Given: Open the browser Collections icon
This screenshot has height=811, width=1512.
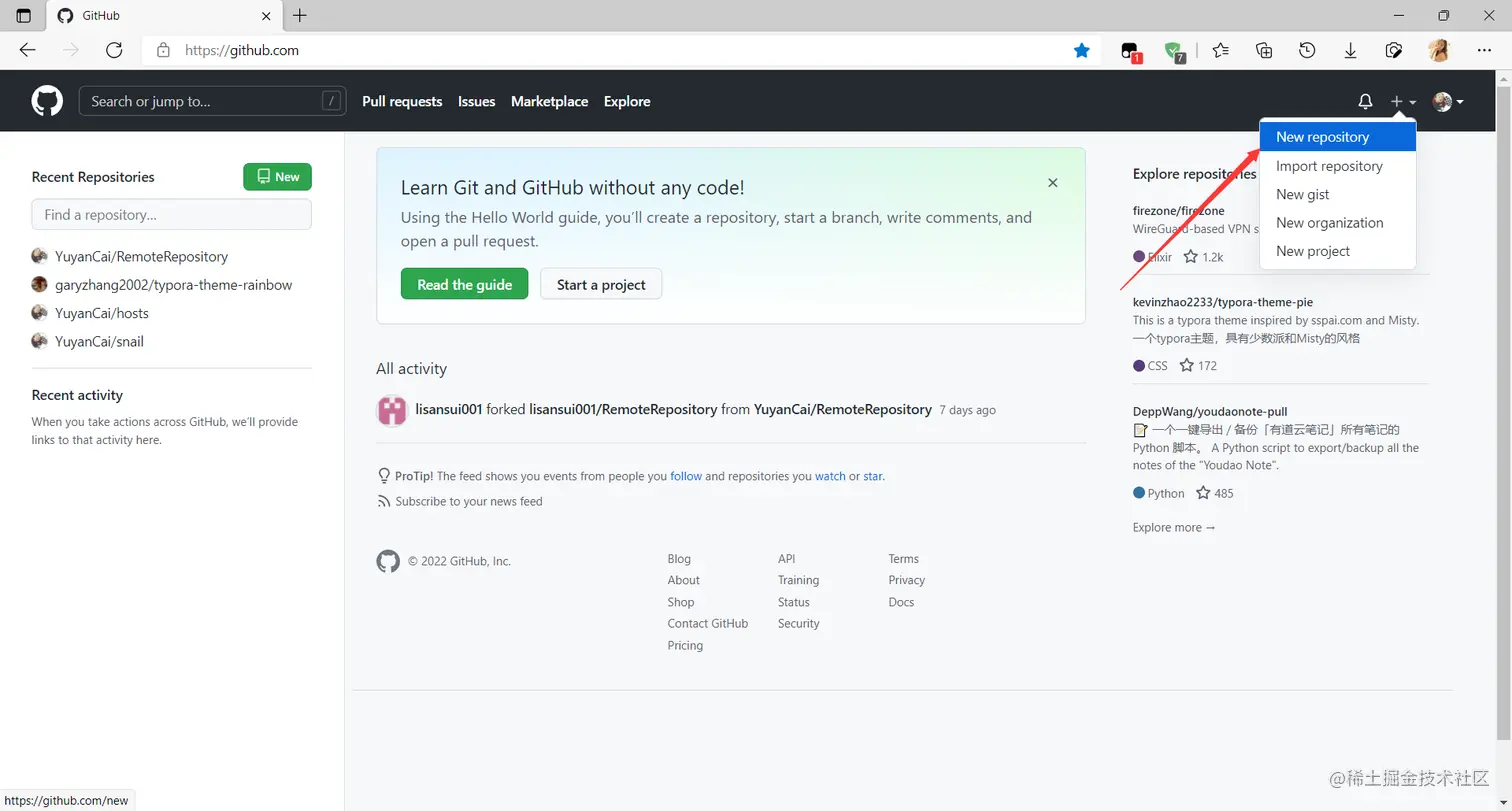Looking at the screenshot, I should coord(1264,50).
